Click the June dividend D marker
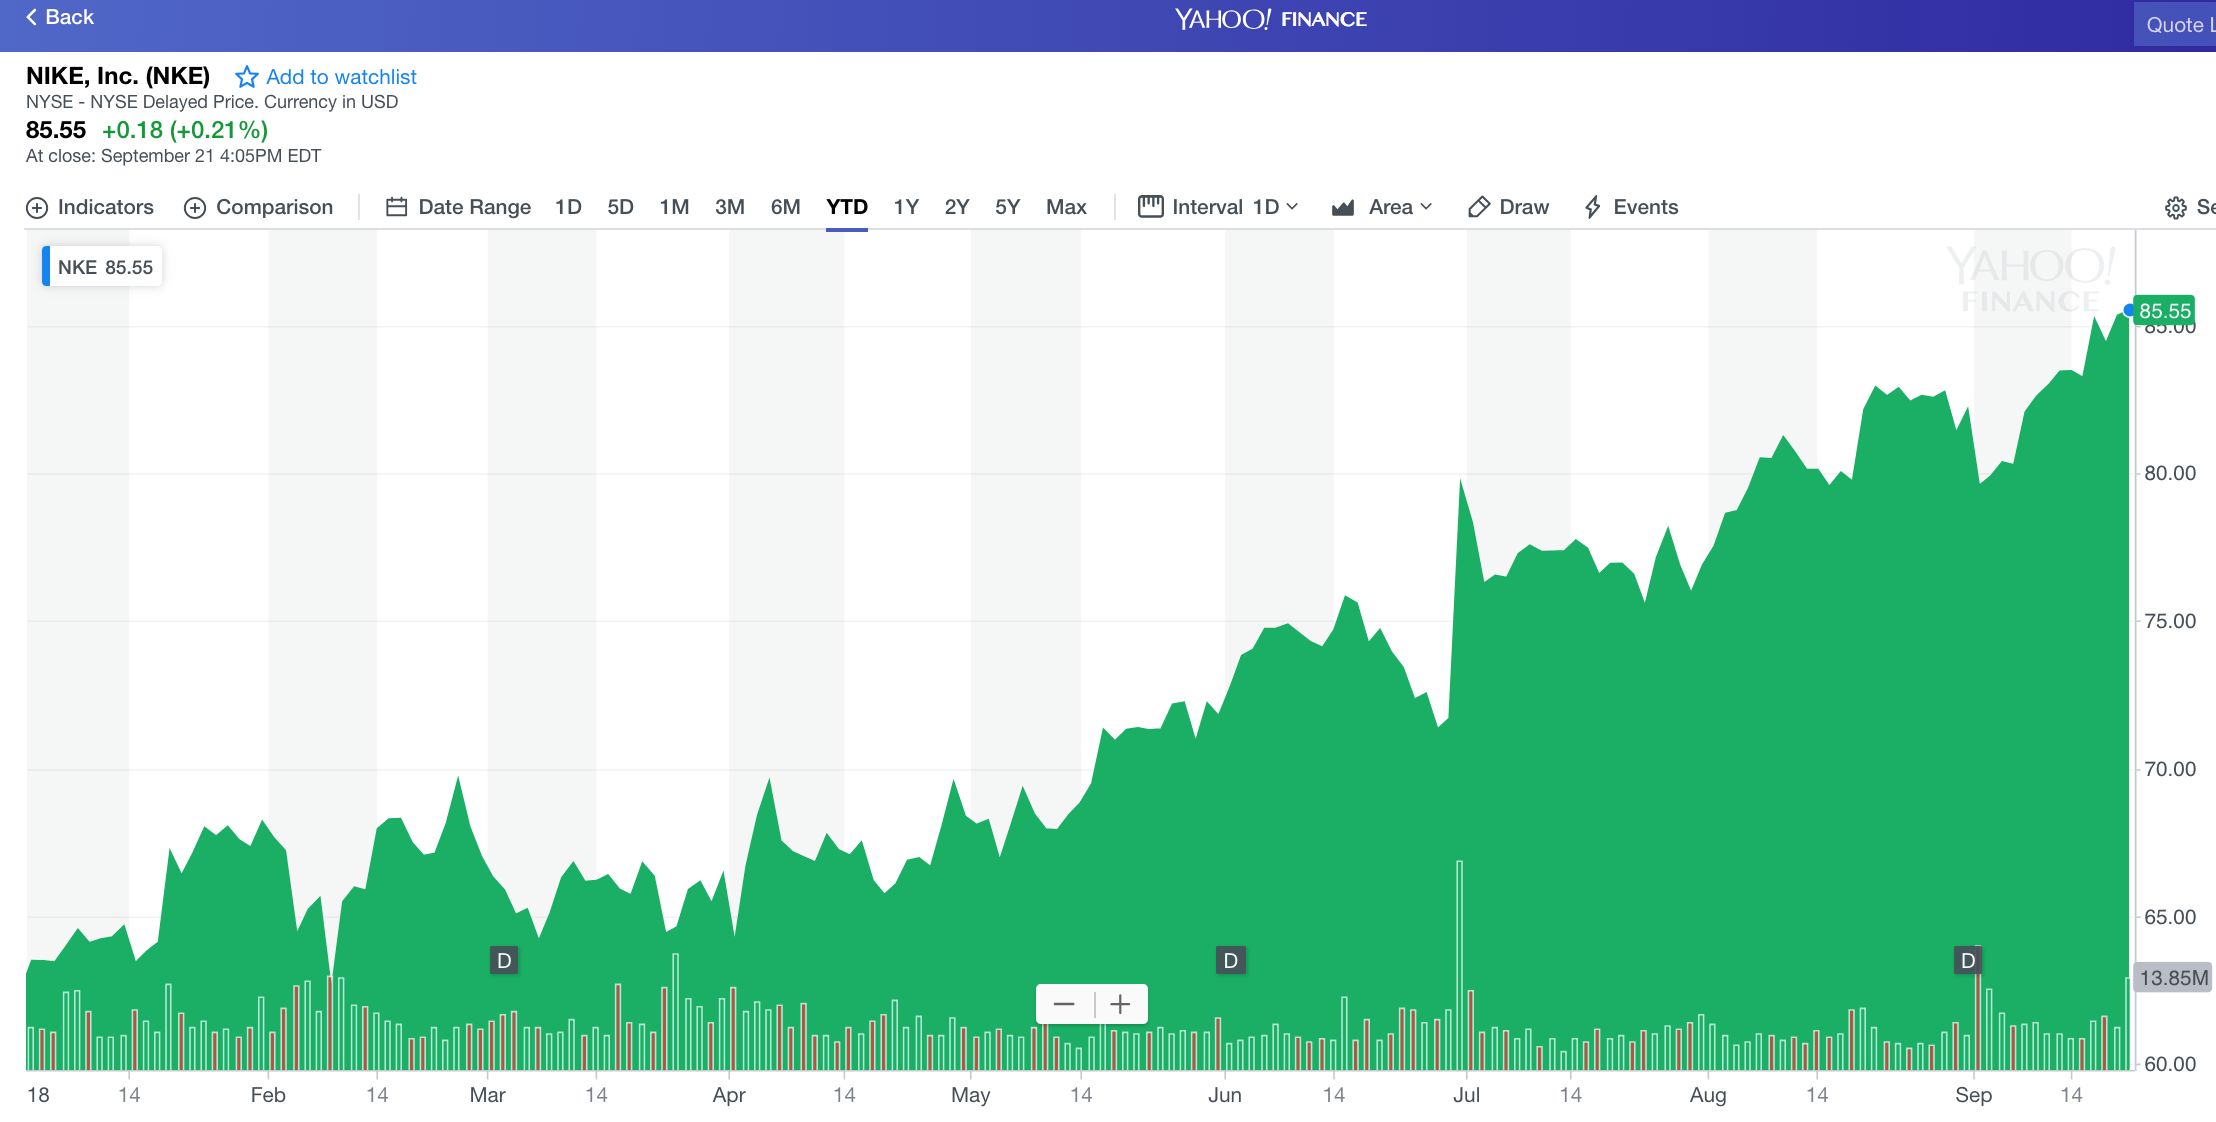2216x1122 pixels. click(x=1231, y=961)
